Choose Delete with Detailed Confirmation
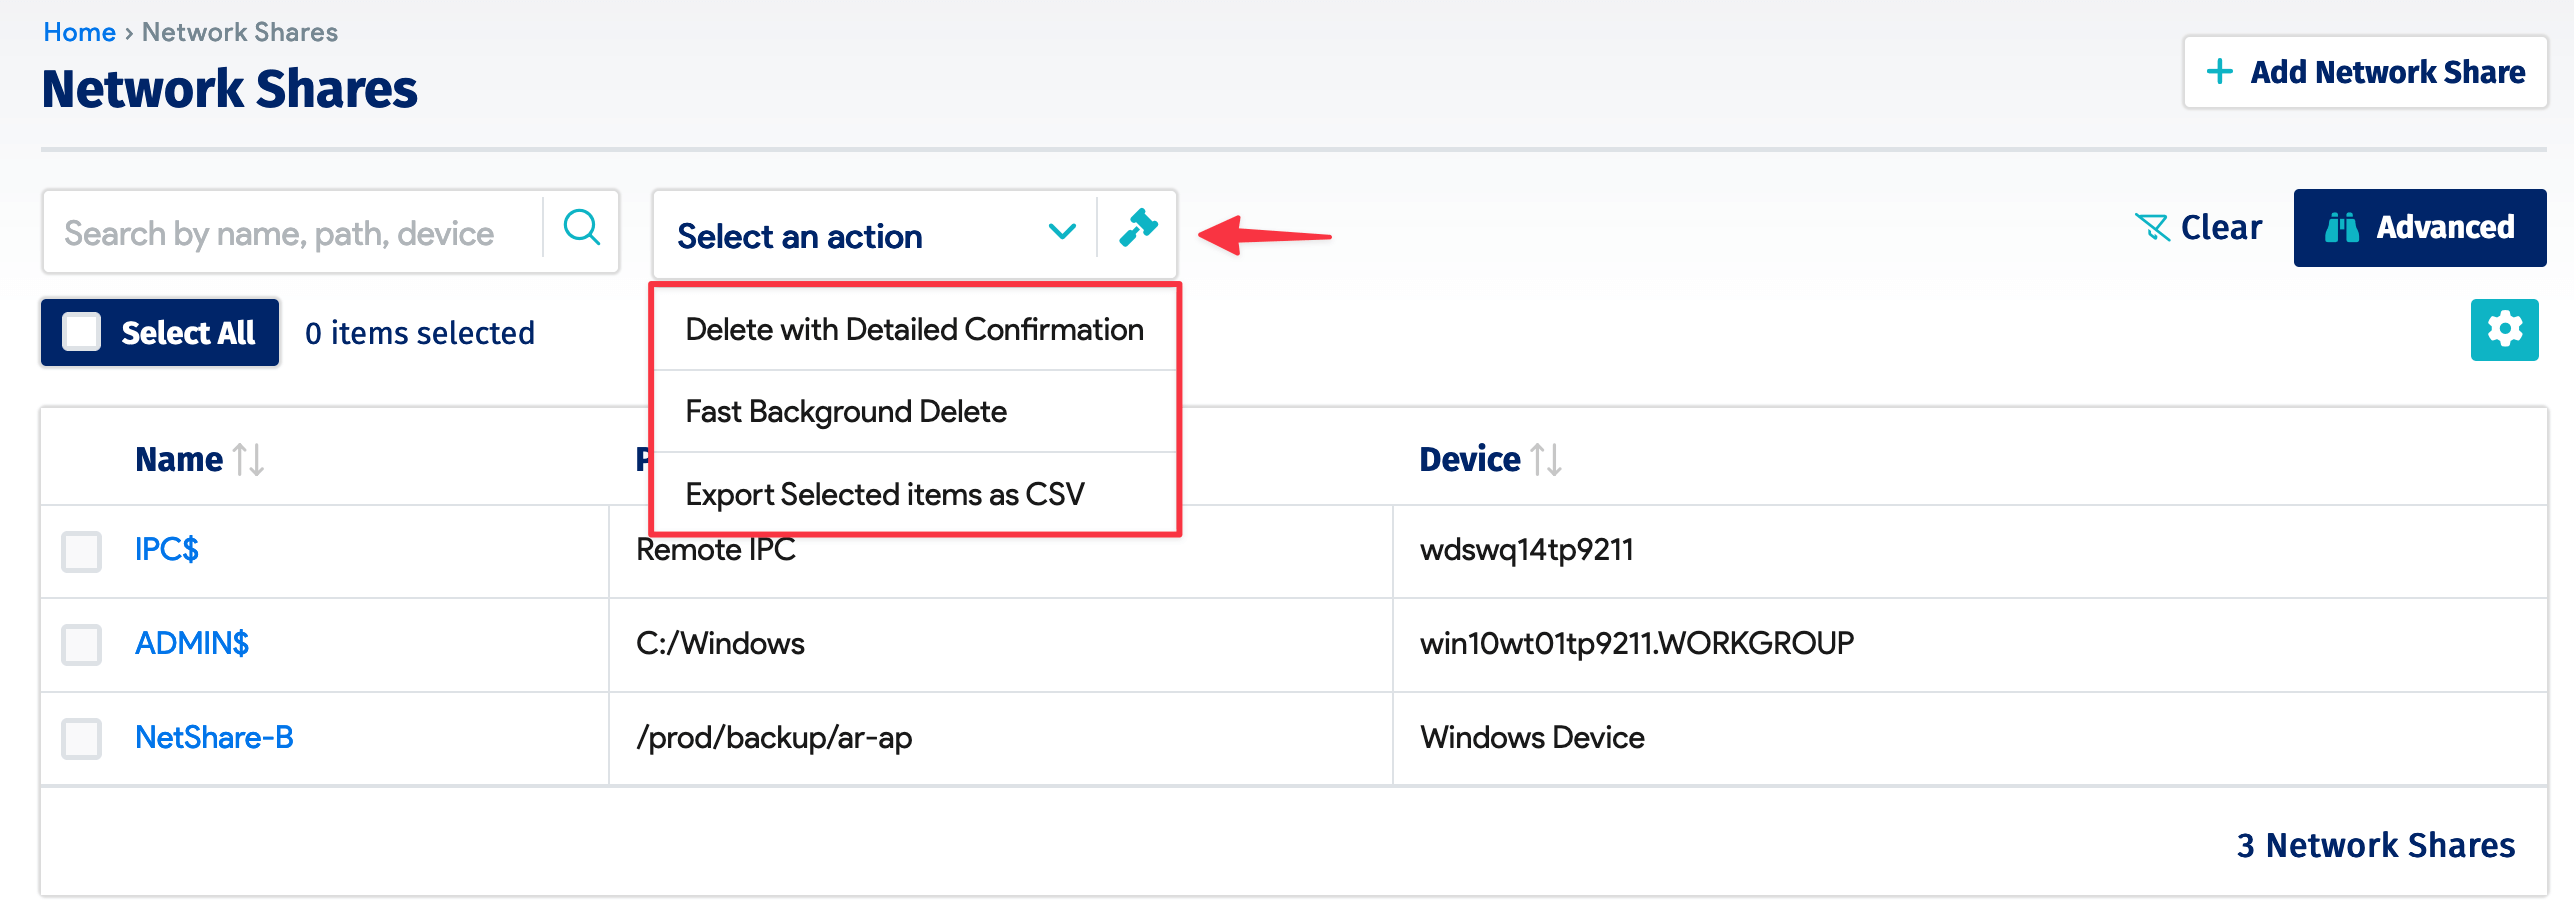Screen dimensions: 2574x924 click(914, 329)
